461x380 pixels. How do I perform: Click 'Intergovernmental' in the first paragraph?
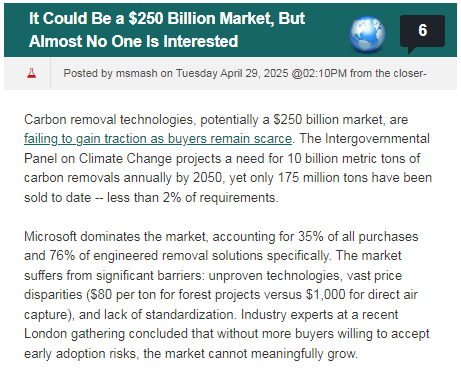pos(377,138)
